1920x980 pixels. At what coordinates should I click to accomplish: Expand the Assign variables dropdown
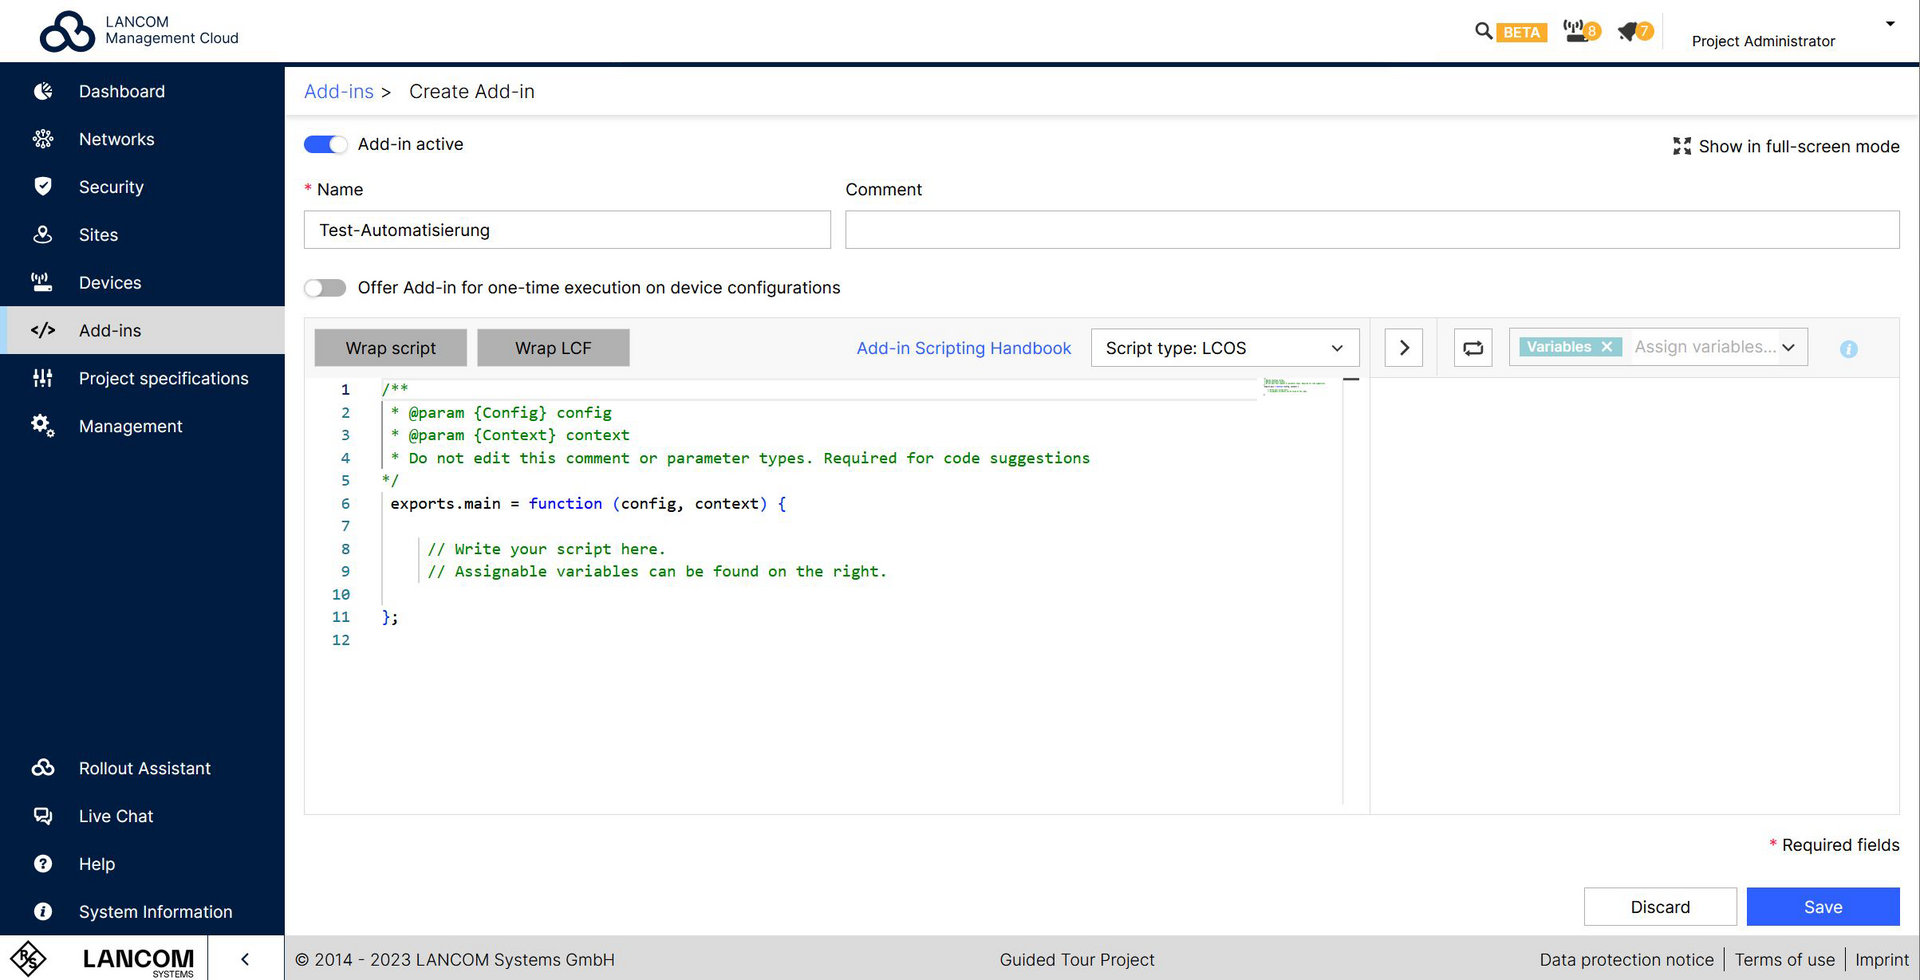click(x=1789, y=347)
